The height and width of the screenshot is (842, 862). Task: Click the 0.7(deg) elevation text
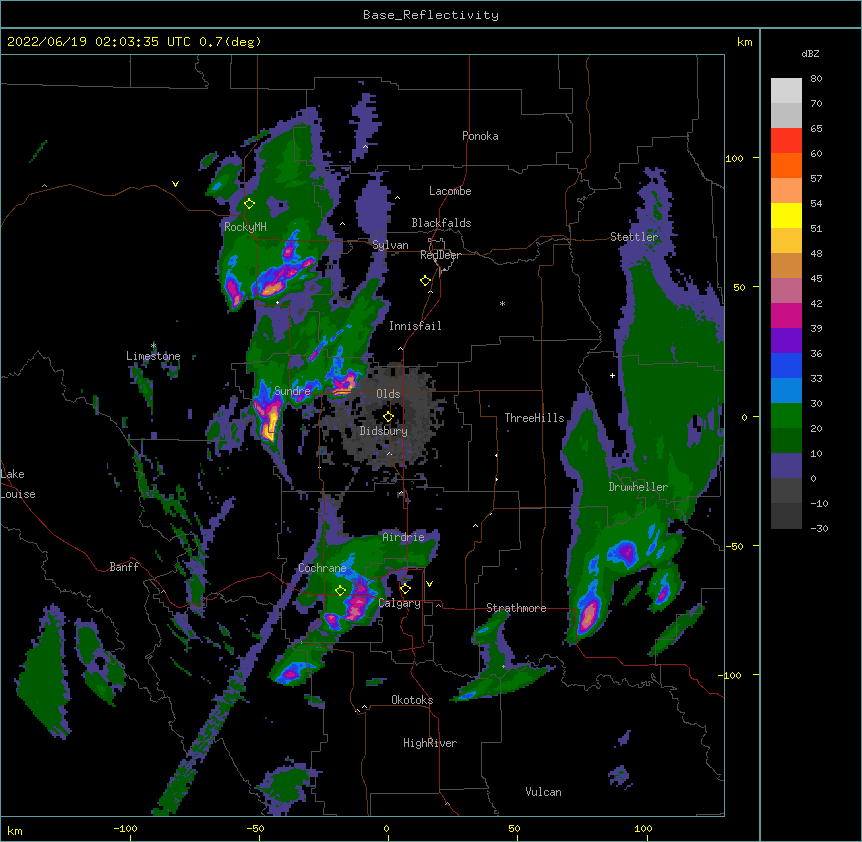click(x=230, y=42)
